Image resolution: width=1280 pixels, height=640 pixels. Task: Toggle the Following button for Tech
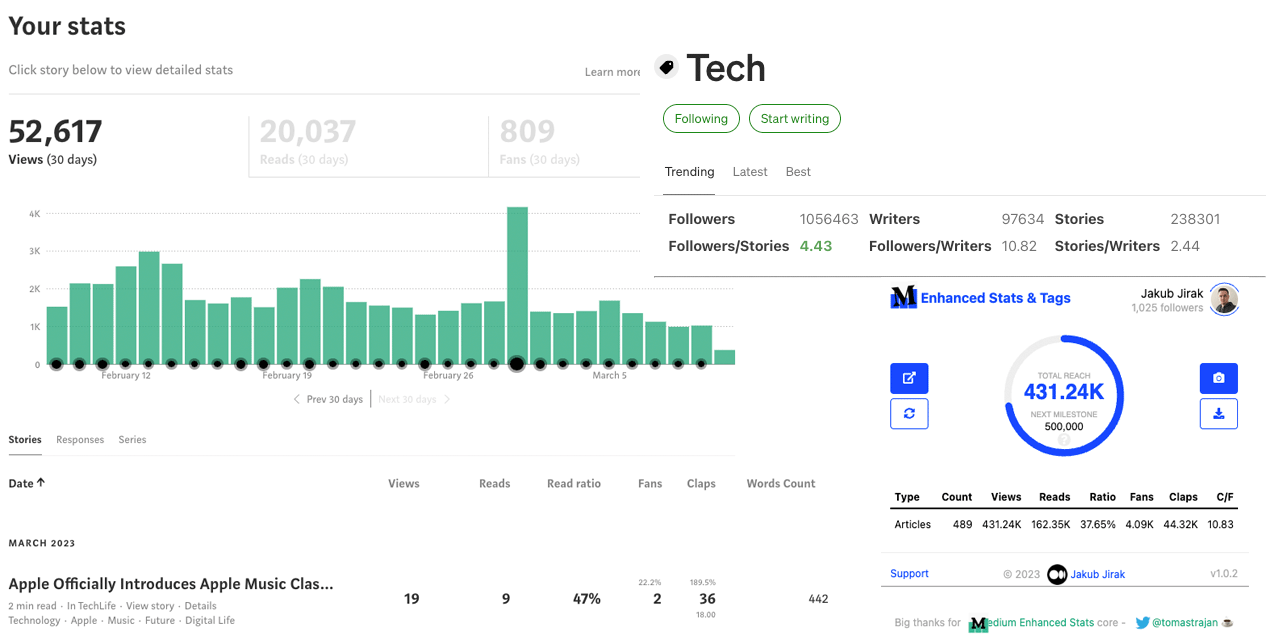[x=701, y=118]
